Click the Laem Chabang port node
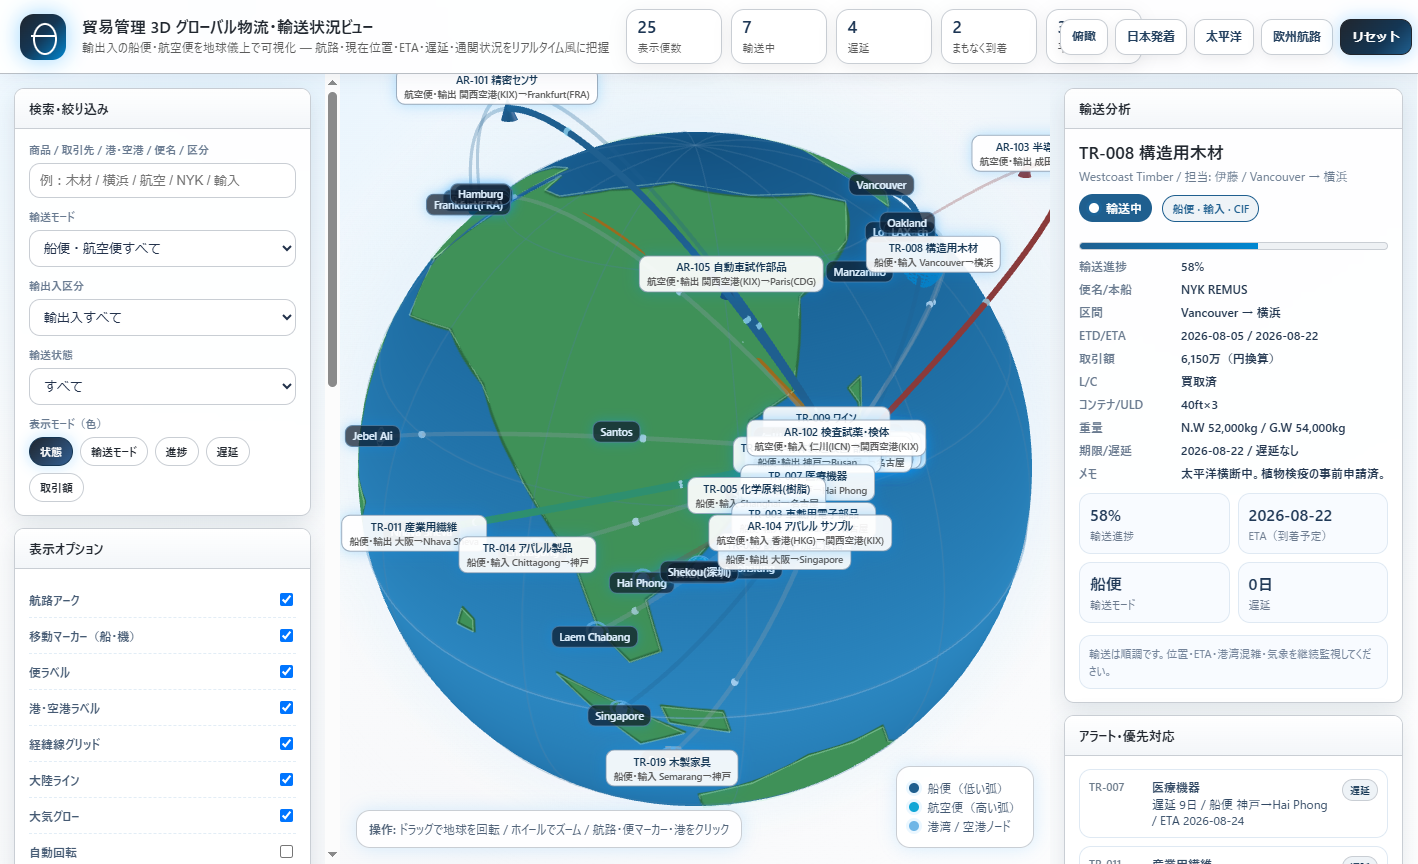The image size is (1418, 864). [595, 637]
